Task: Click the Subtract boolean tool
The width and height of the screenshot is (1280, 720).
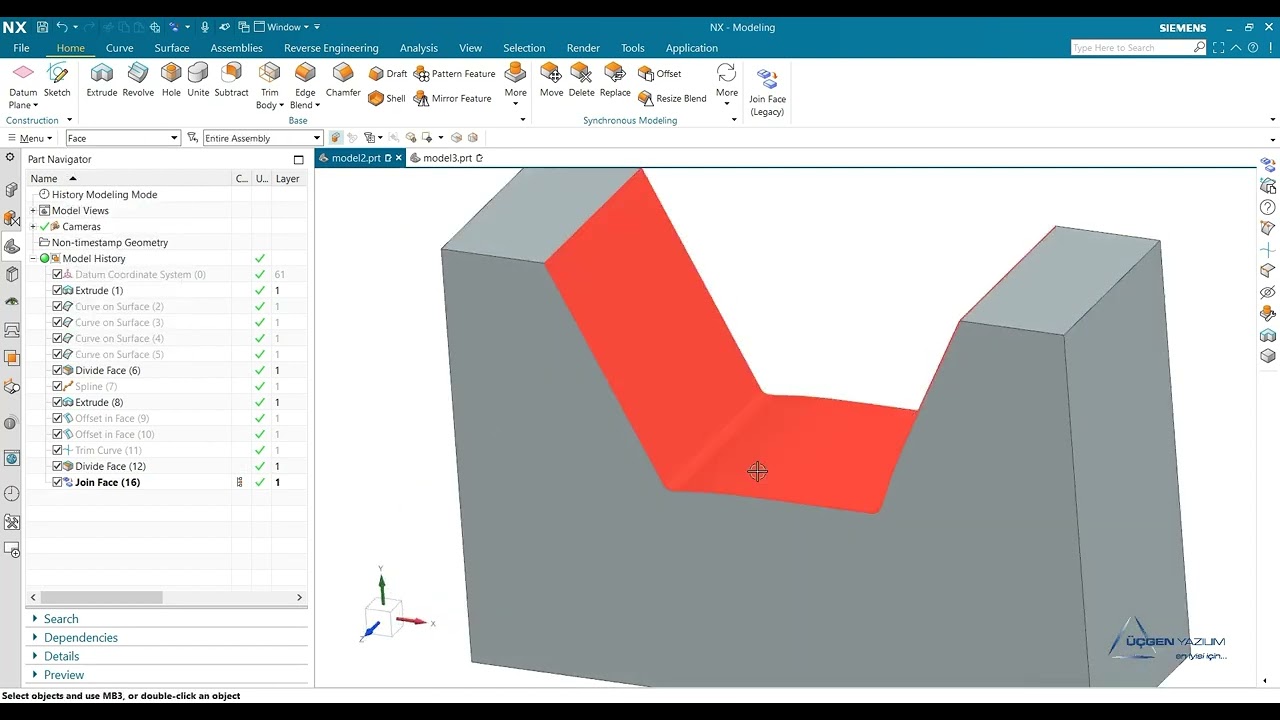Action: click(231, 80)
